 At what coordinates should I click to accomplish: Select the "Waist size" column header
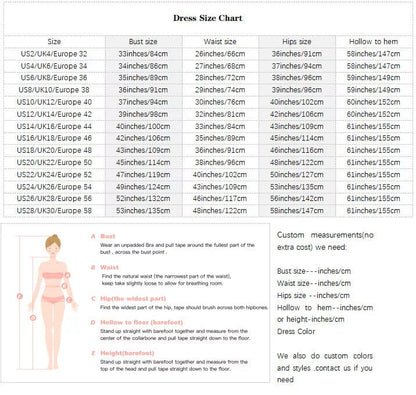(220, 42)
